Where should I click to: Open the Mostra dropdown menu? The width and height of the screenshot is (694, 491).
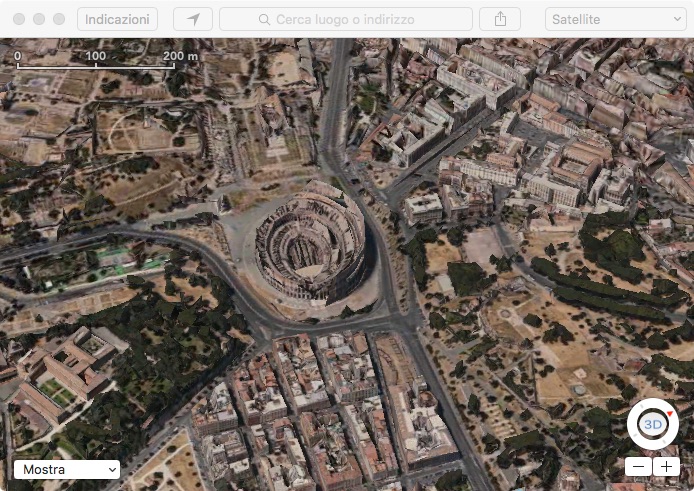(66, 469)
